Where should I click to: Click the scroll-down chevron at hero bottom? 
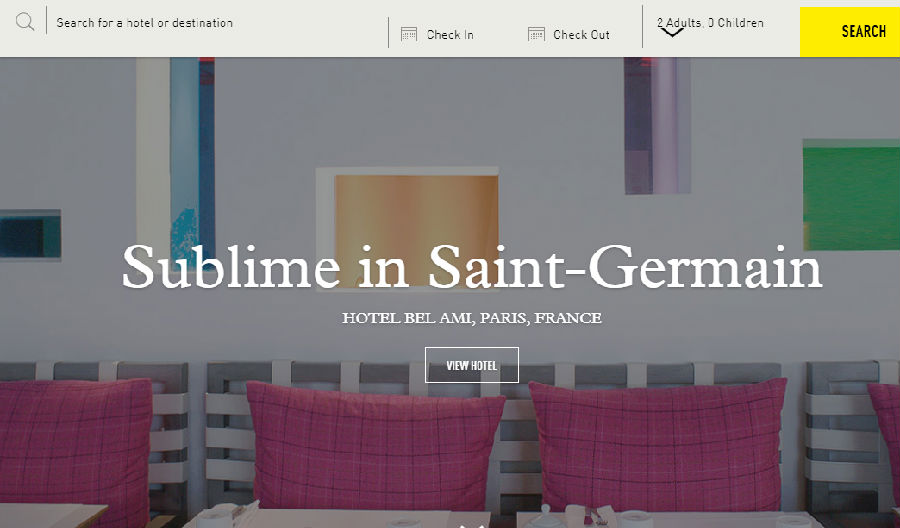click(476, 525)
